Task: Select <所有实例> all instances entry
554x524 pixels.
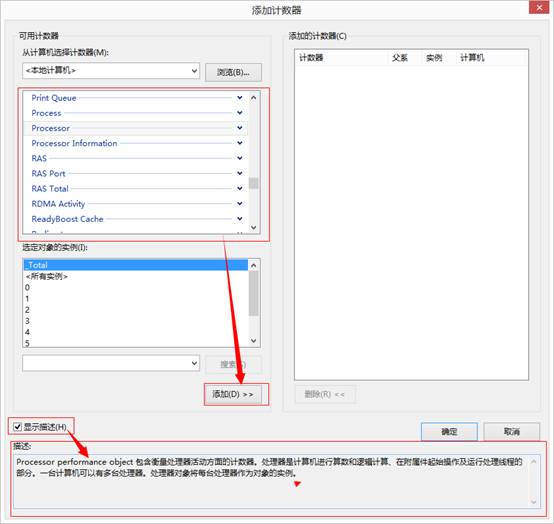Action: (136, 276)
